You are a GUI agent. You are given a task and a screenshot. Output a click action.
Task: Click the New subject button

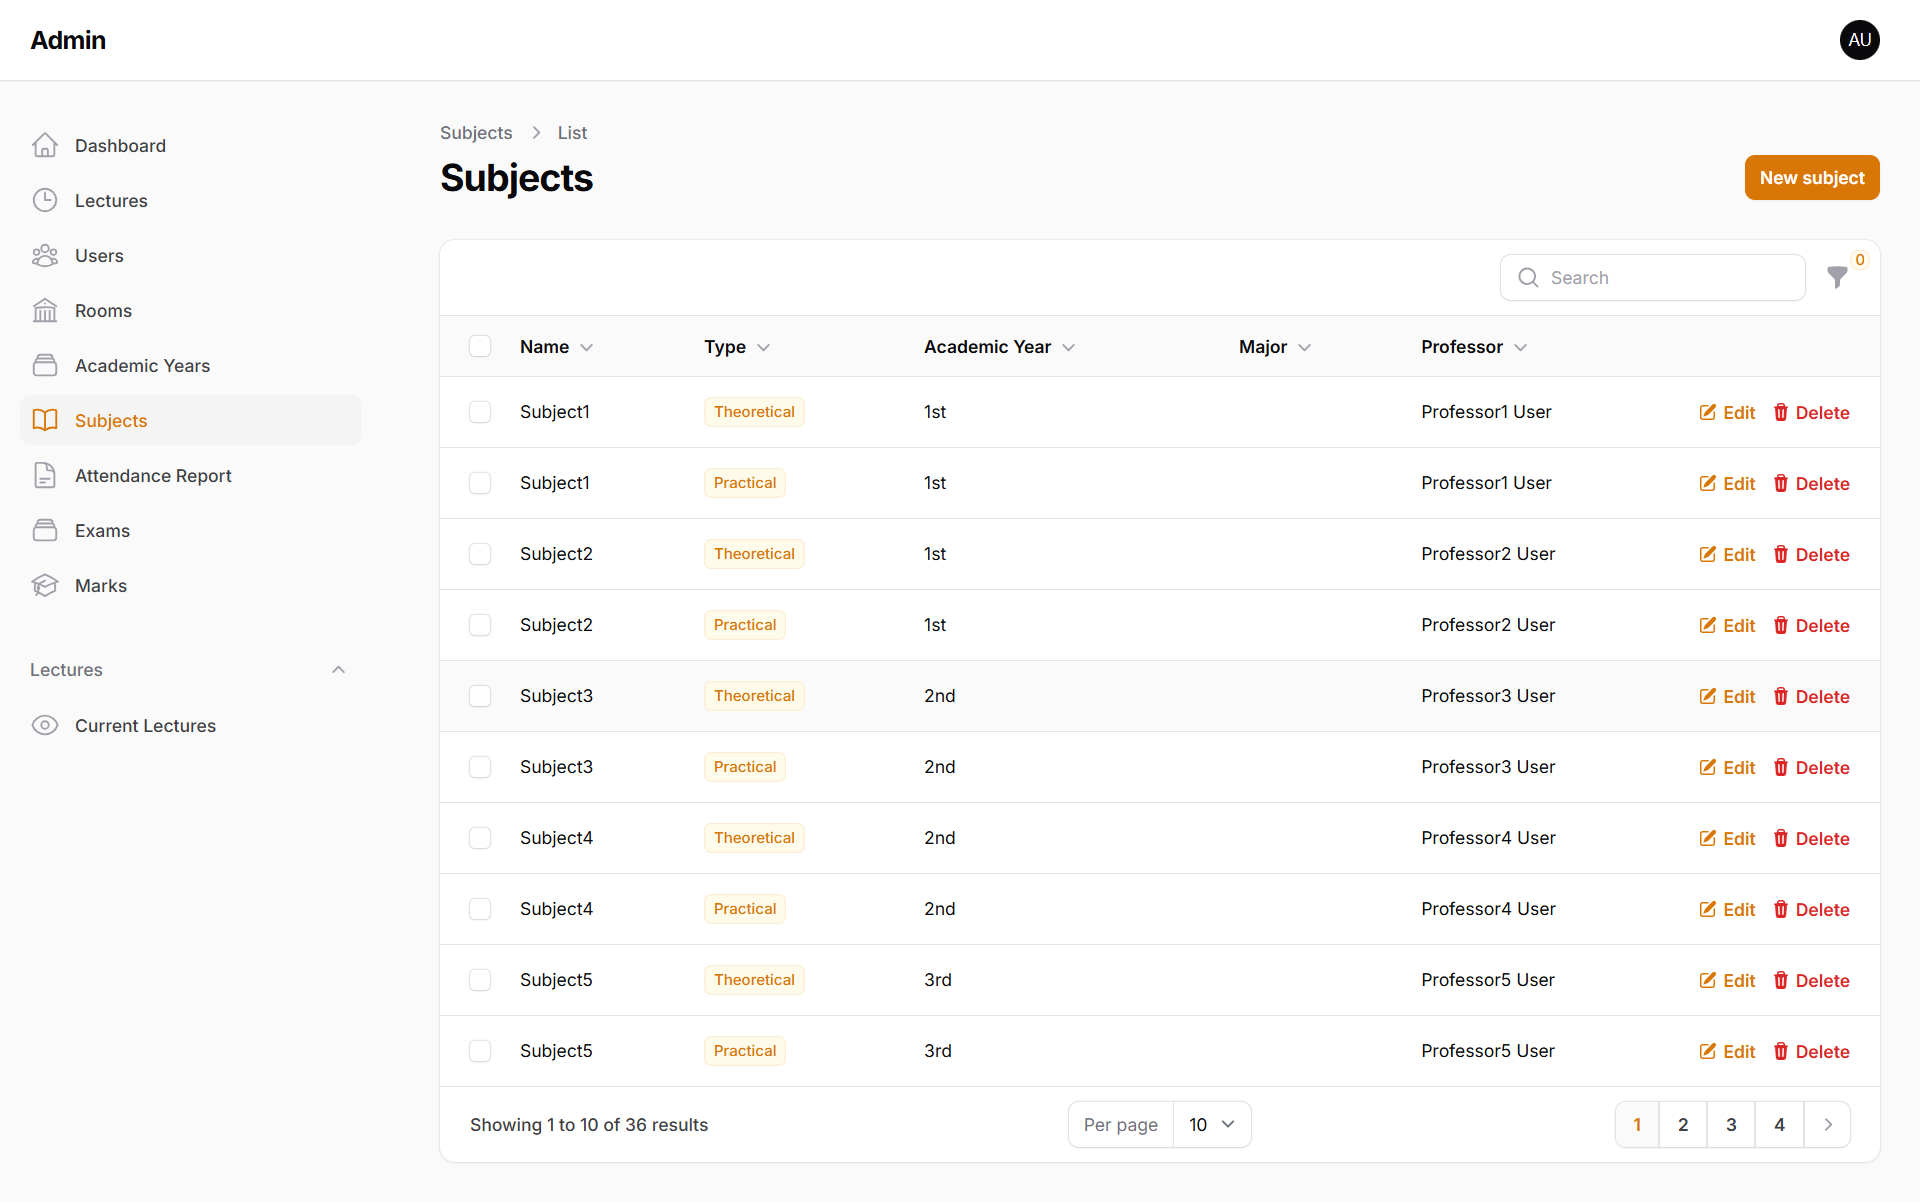1812,178
